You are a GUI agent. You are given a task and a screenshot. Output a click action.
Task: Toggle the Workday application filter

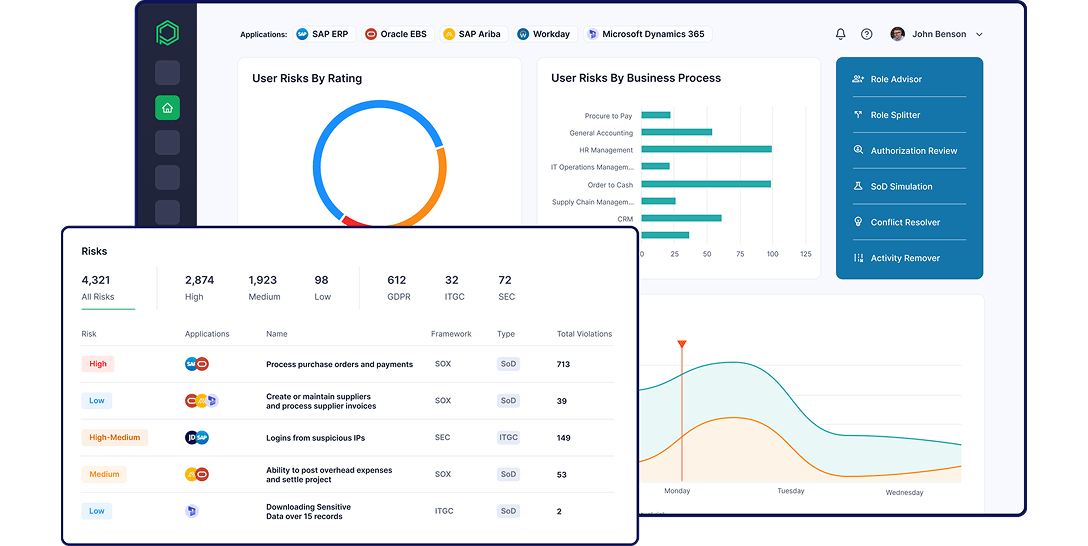coord(544,34)
